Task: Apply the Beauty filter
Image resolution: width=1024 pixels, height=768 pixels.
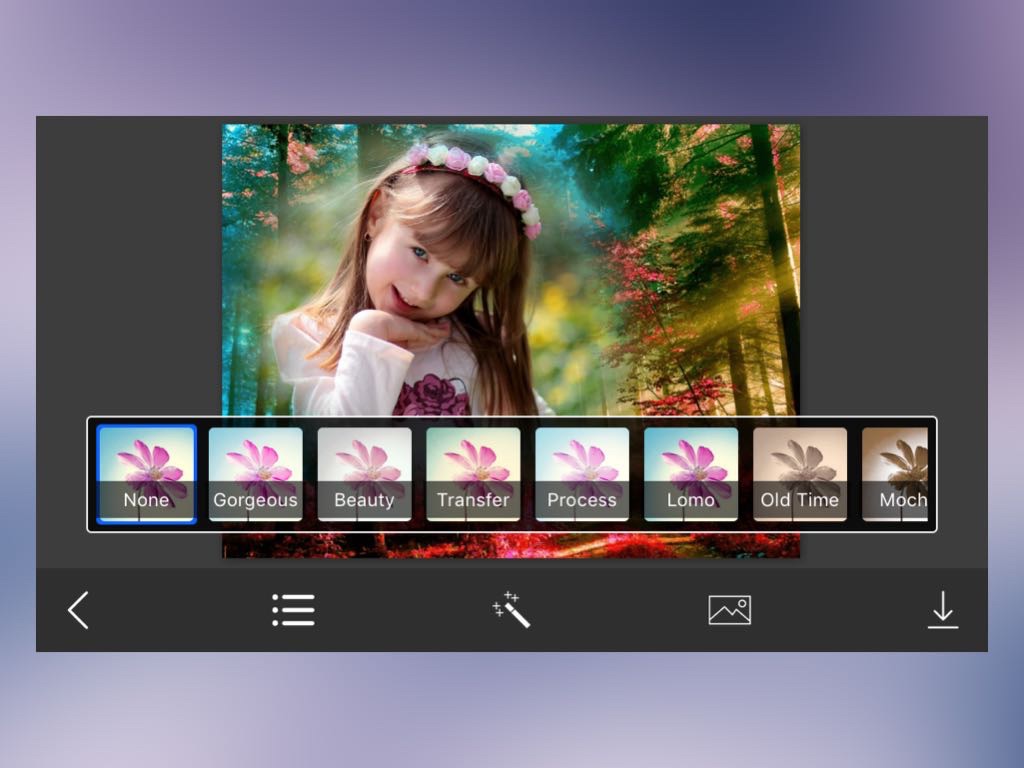Action: pos(364,474)
